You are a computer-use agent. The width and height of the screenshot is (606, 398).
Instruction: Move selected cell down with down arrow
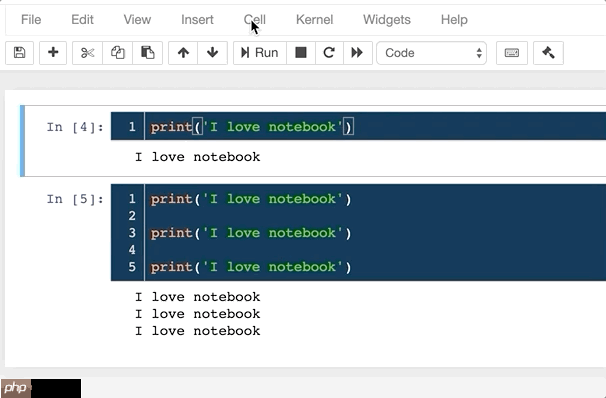(213, 53)
